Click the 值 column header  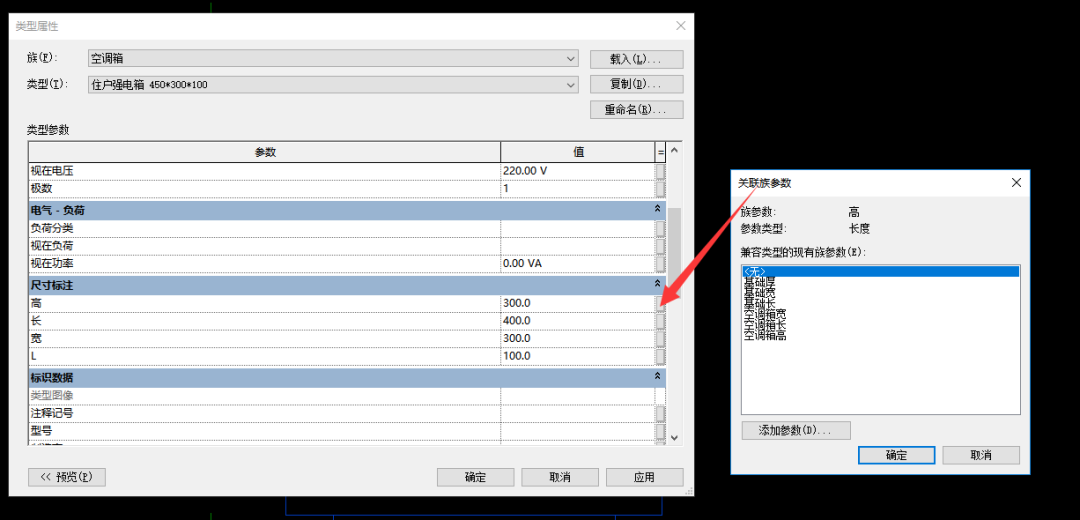(x=578, y=152)
